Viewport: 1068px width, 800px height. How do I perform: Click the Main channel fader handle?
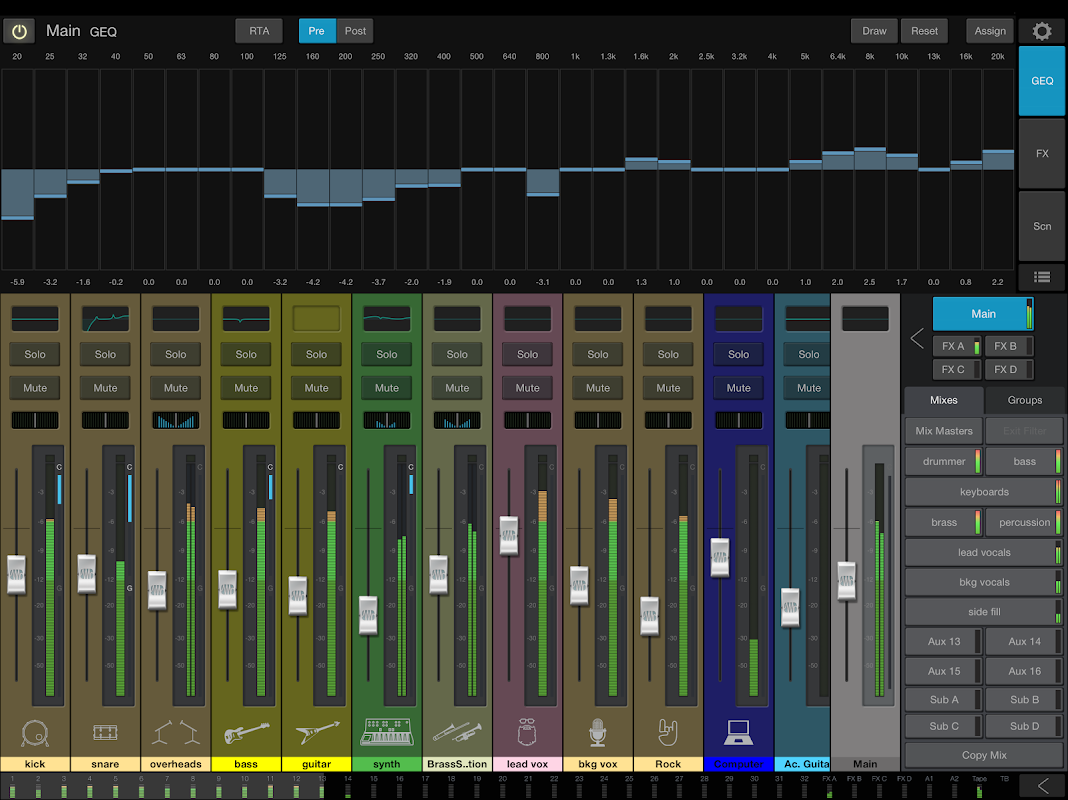click(x=847, y=581)
